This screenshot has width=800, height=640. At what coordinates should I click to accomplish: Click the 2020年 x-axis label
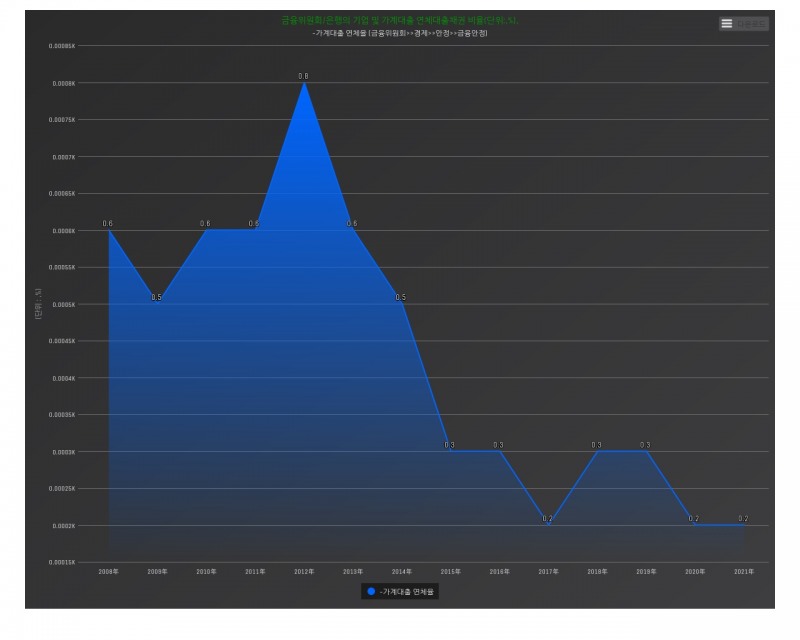pyautogui.click(x=694, y=571)
